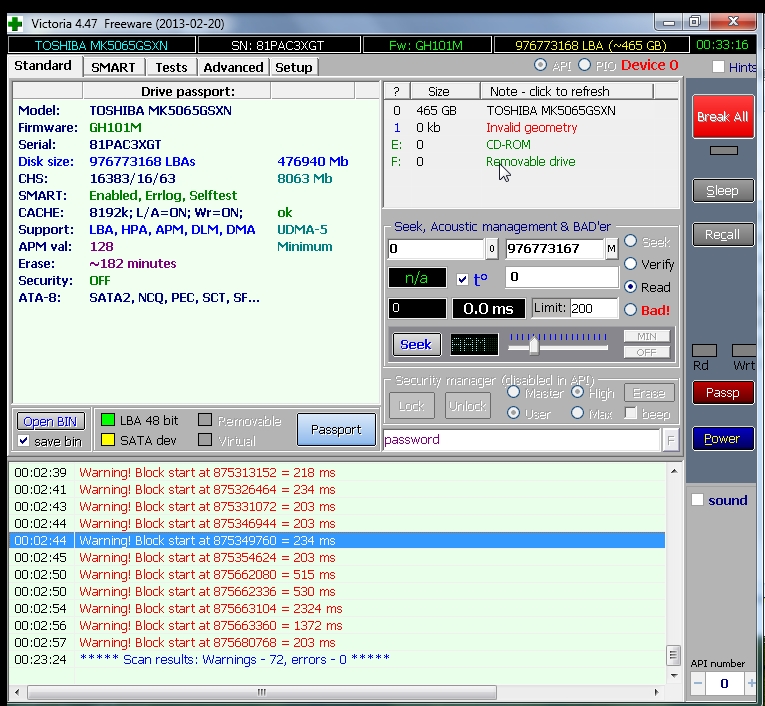Select the PIO mode radio button
The width and height of the screenshot is (765, 706).
click(x=584, y=65)
